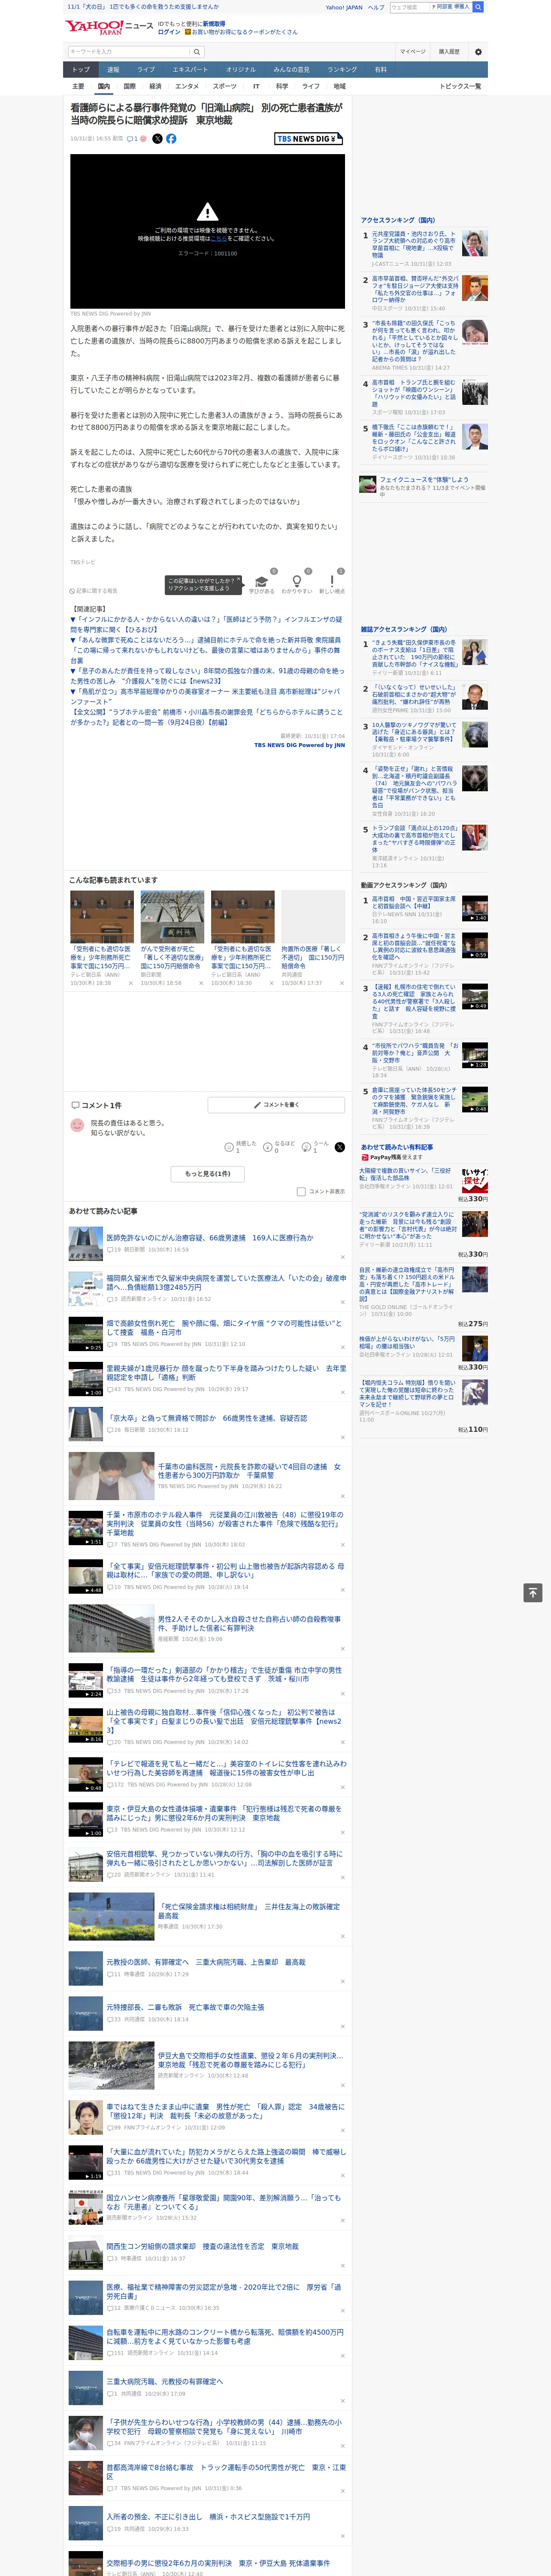Screen dimensions: 551x2576
Task: Open thumbnail for 拘置所の医療 article
Action: 313,917
